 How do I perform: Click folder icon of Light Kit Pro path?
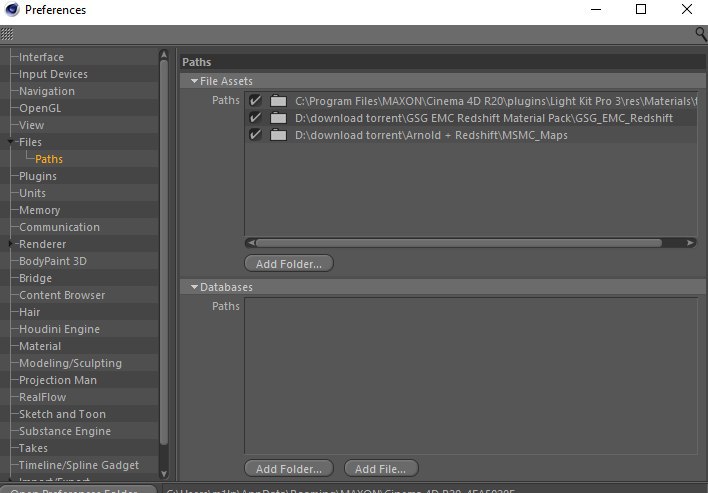278,101
